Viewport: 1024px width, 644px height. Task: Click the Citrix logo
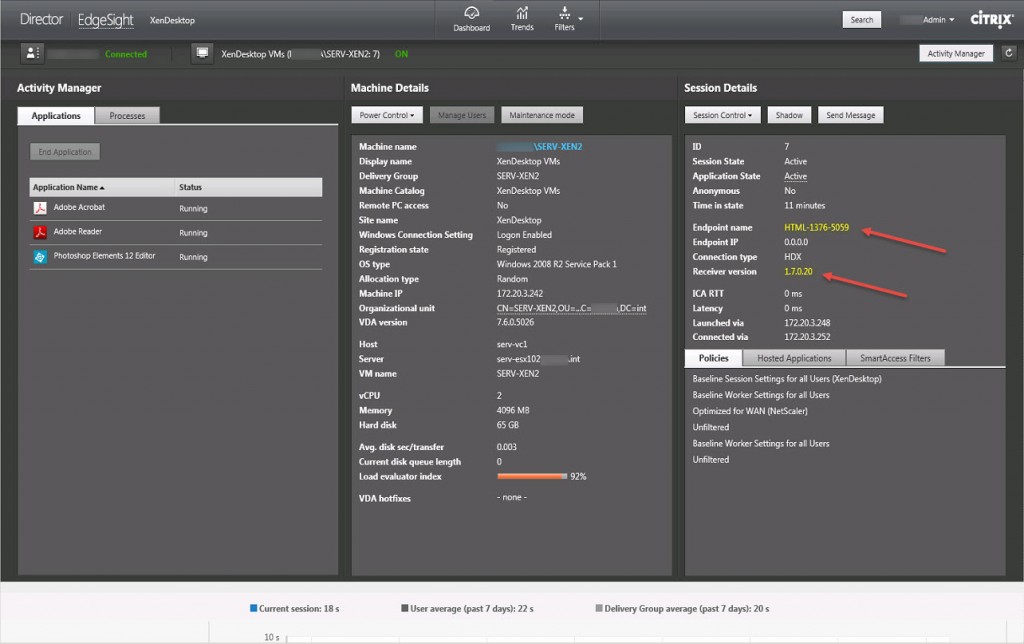tap(991, 18)
